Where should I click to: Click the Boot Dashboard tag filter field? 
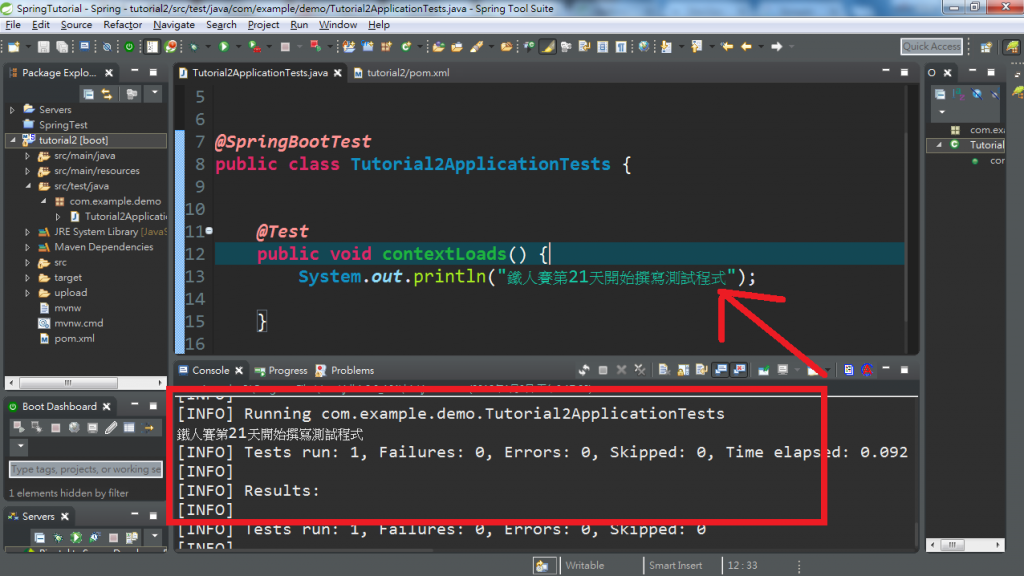point(86,469)
